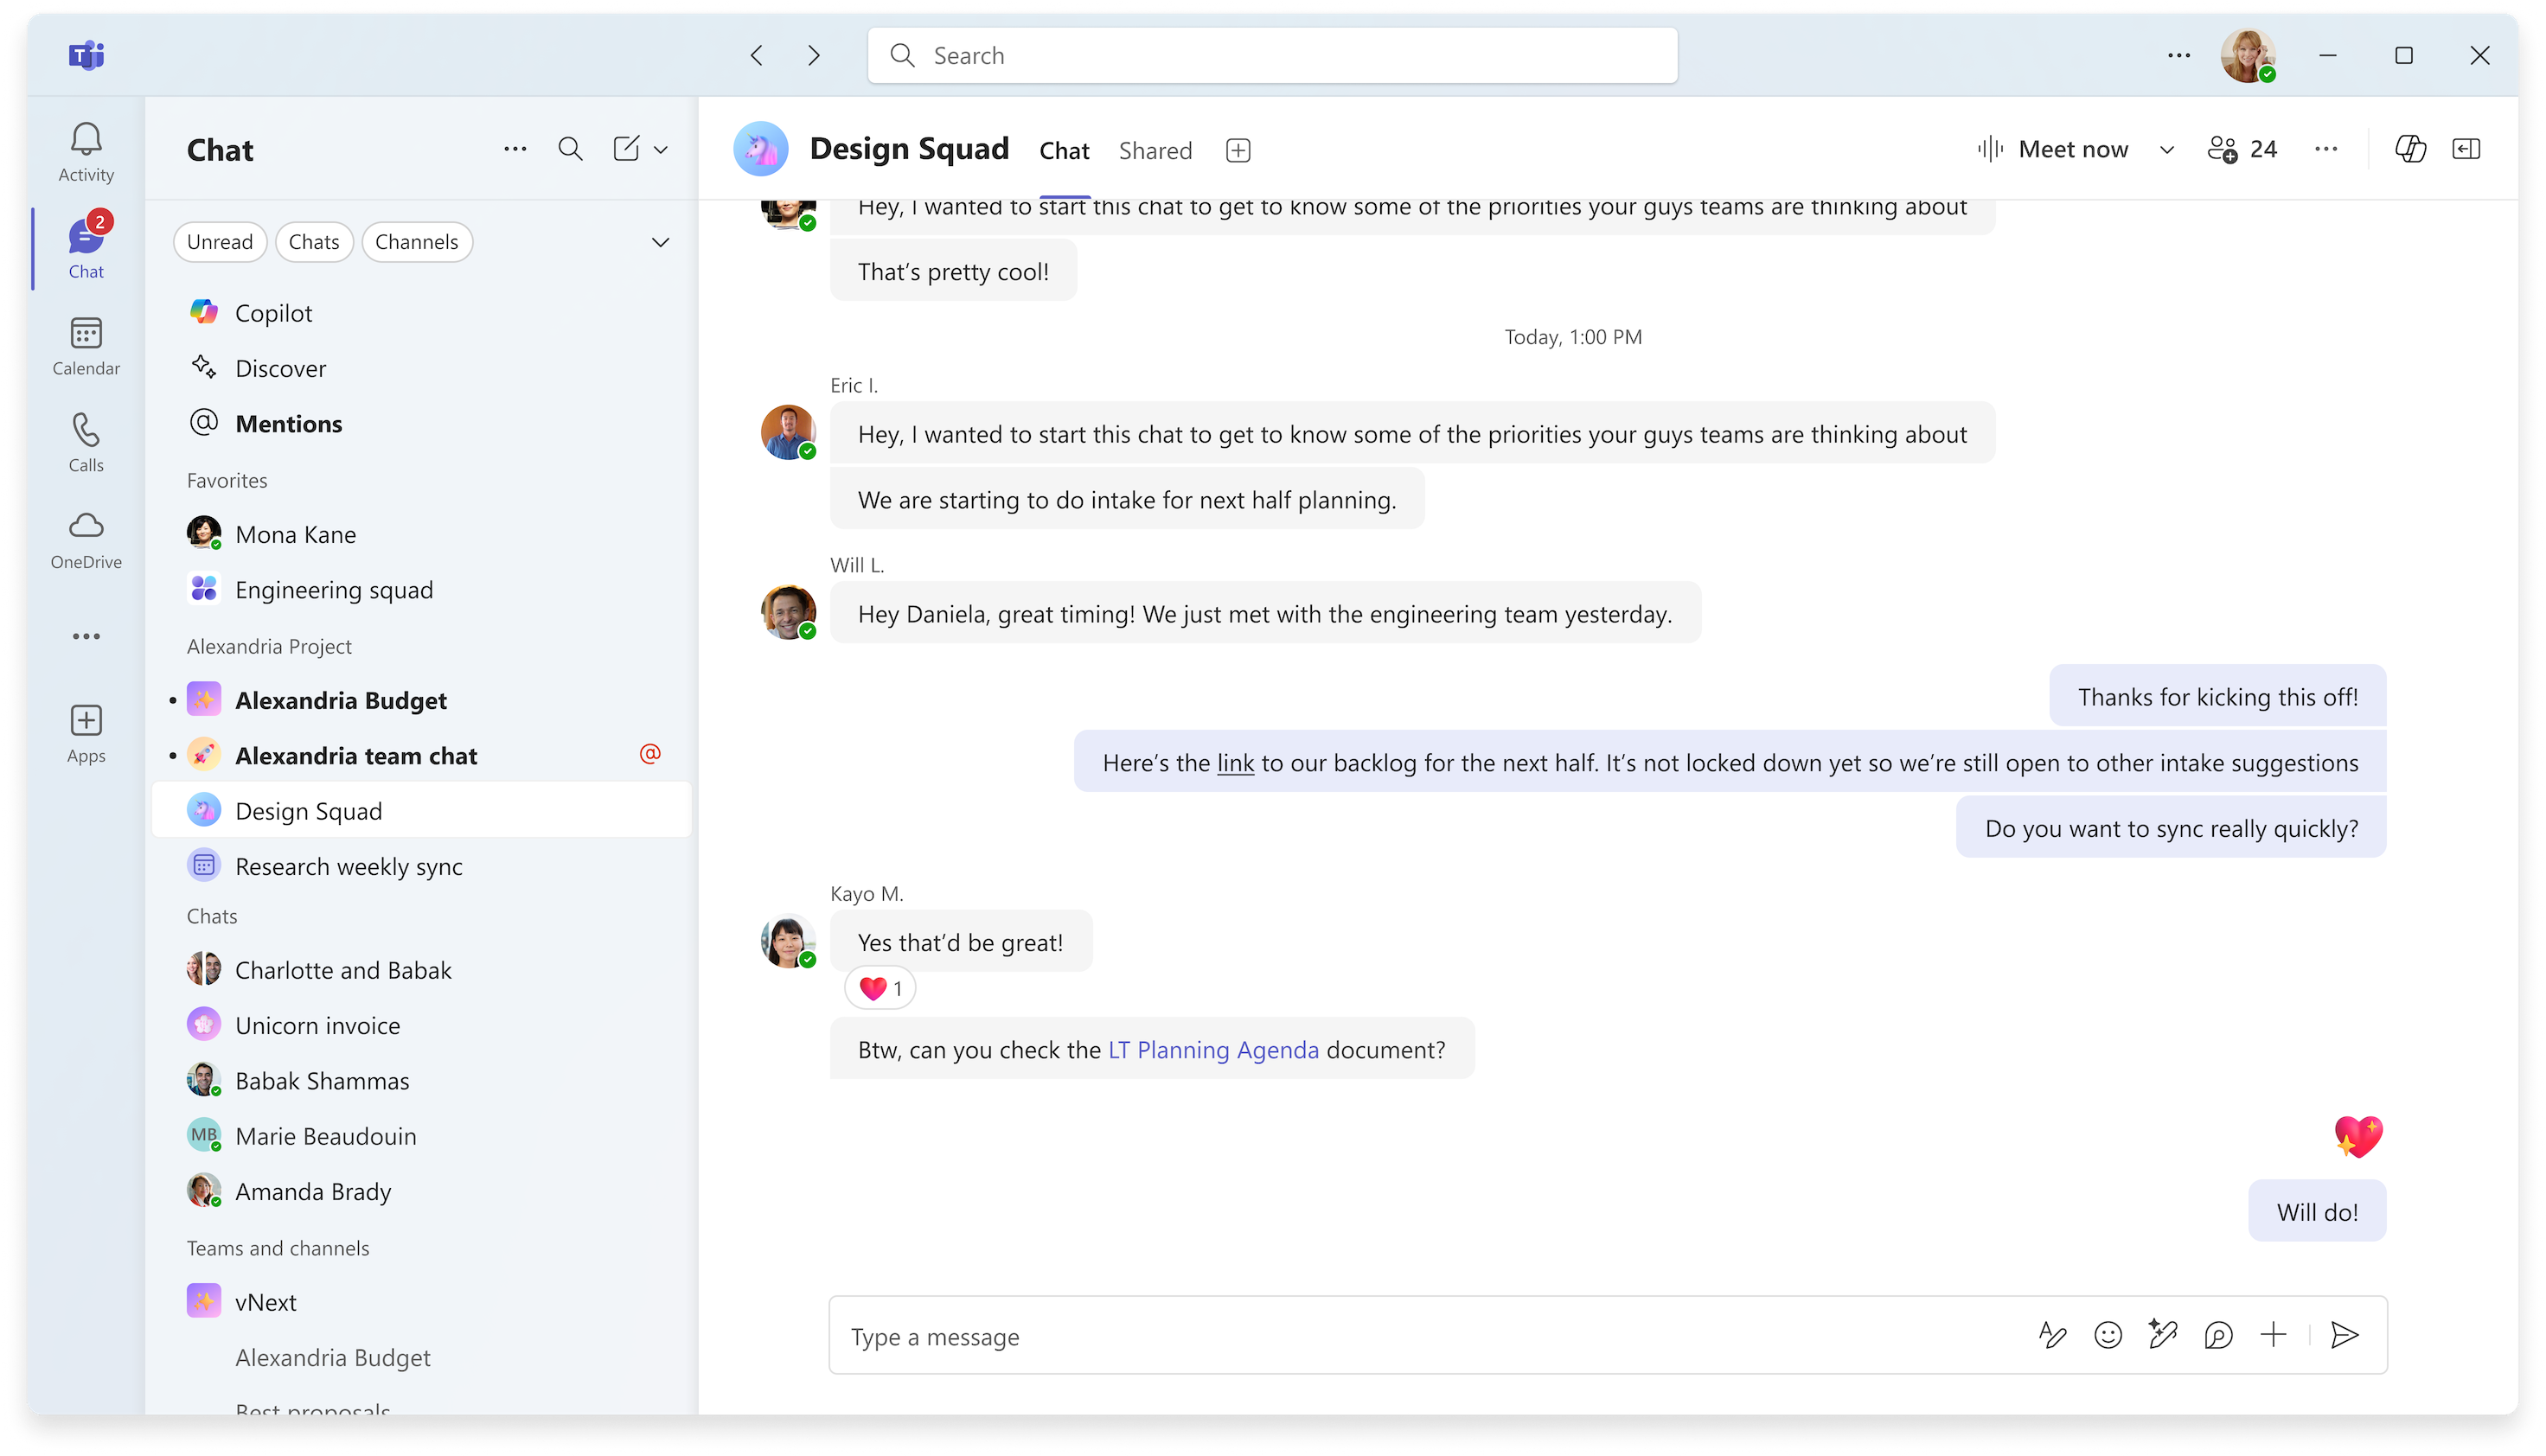Click the backlog link in chat
Image resolution: width=2546 pixels, height=1456 pixels.
point(1235,762)
